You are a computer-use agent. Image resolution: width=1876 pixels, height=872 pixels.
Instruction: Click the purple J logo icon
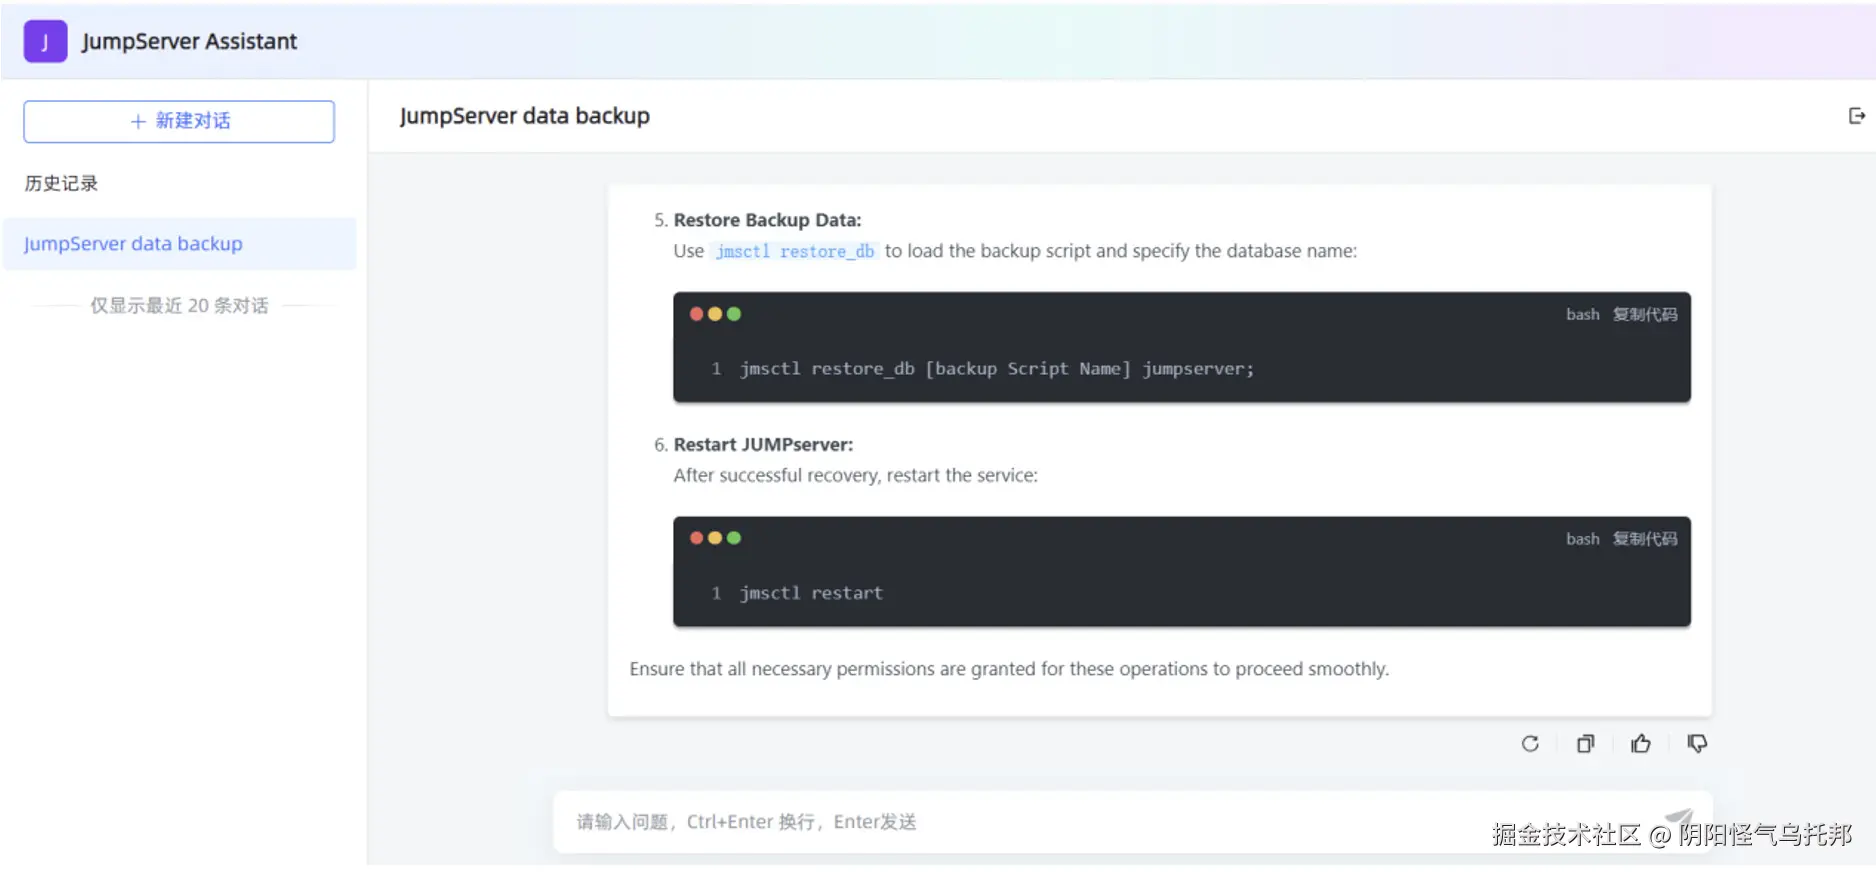point(45,42)
